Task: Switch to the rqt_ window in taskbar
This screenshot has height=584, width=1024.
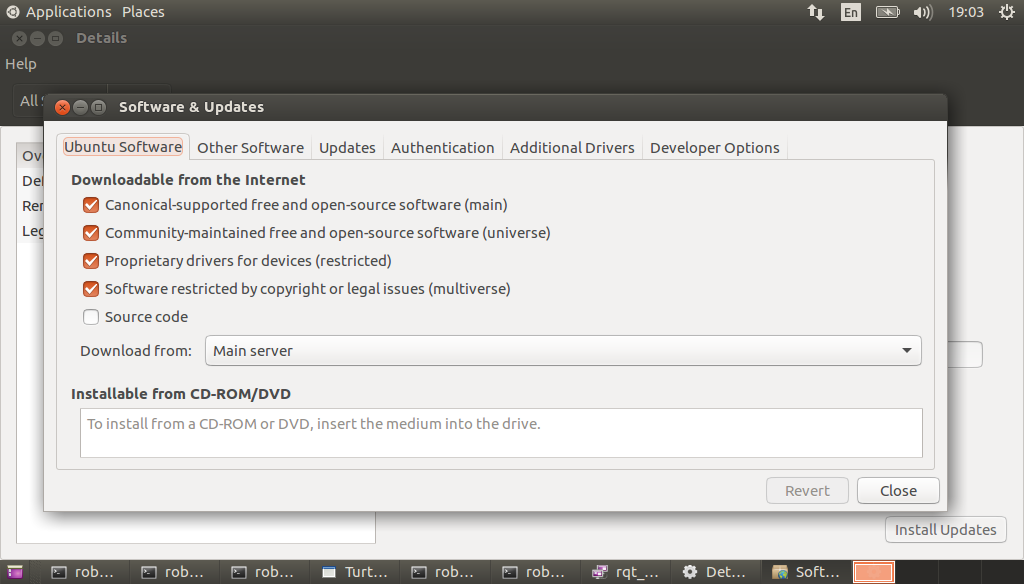Action: (625, 572)
